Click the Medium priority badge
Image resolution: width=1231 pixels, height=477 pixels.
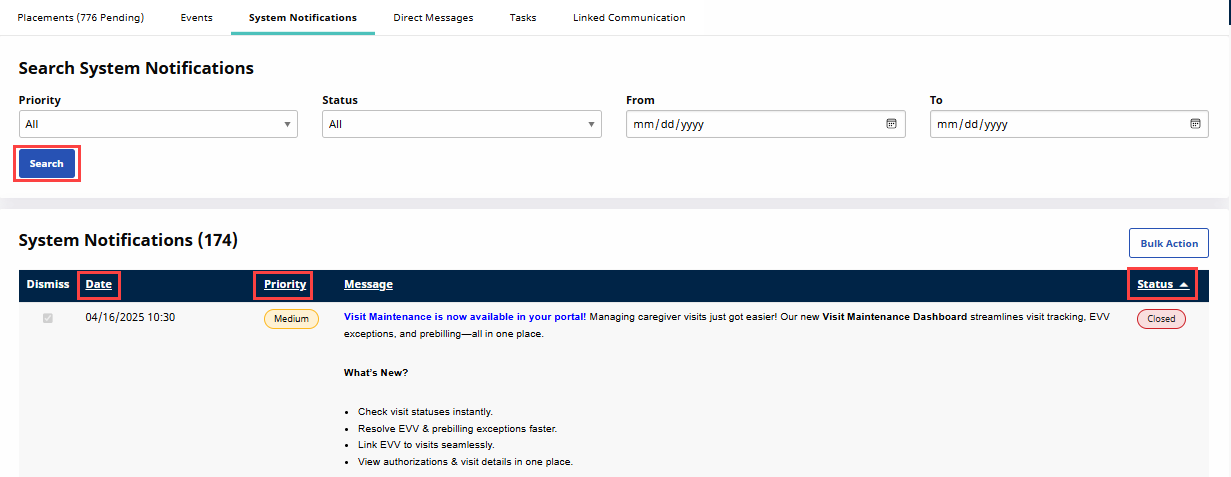tap(291, 319)
